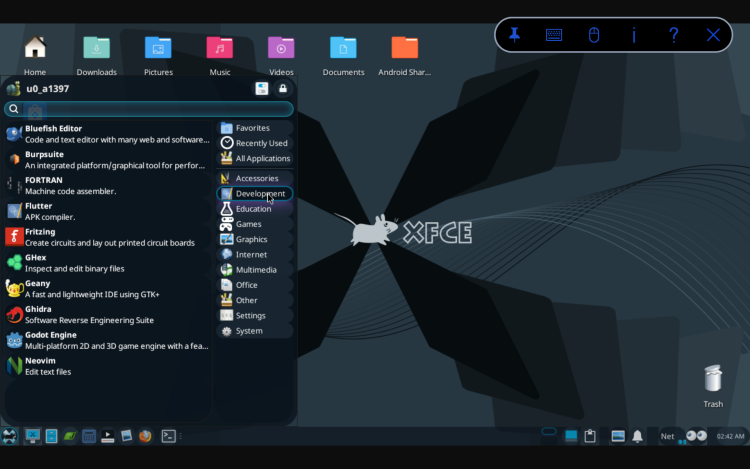750x469 pixels.
Task: Launch Neovim
Action: coord(108,366)
